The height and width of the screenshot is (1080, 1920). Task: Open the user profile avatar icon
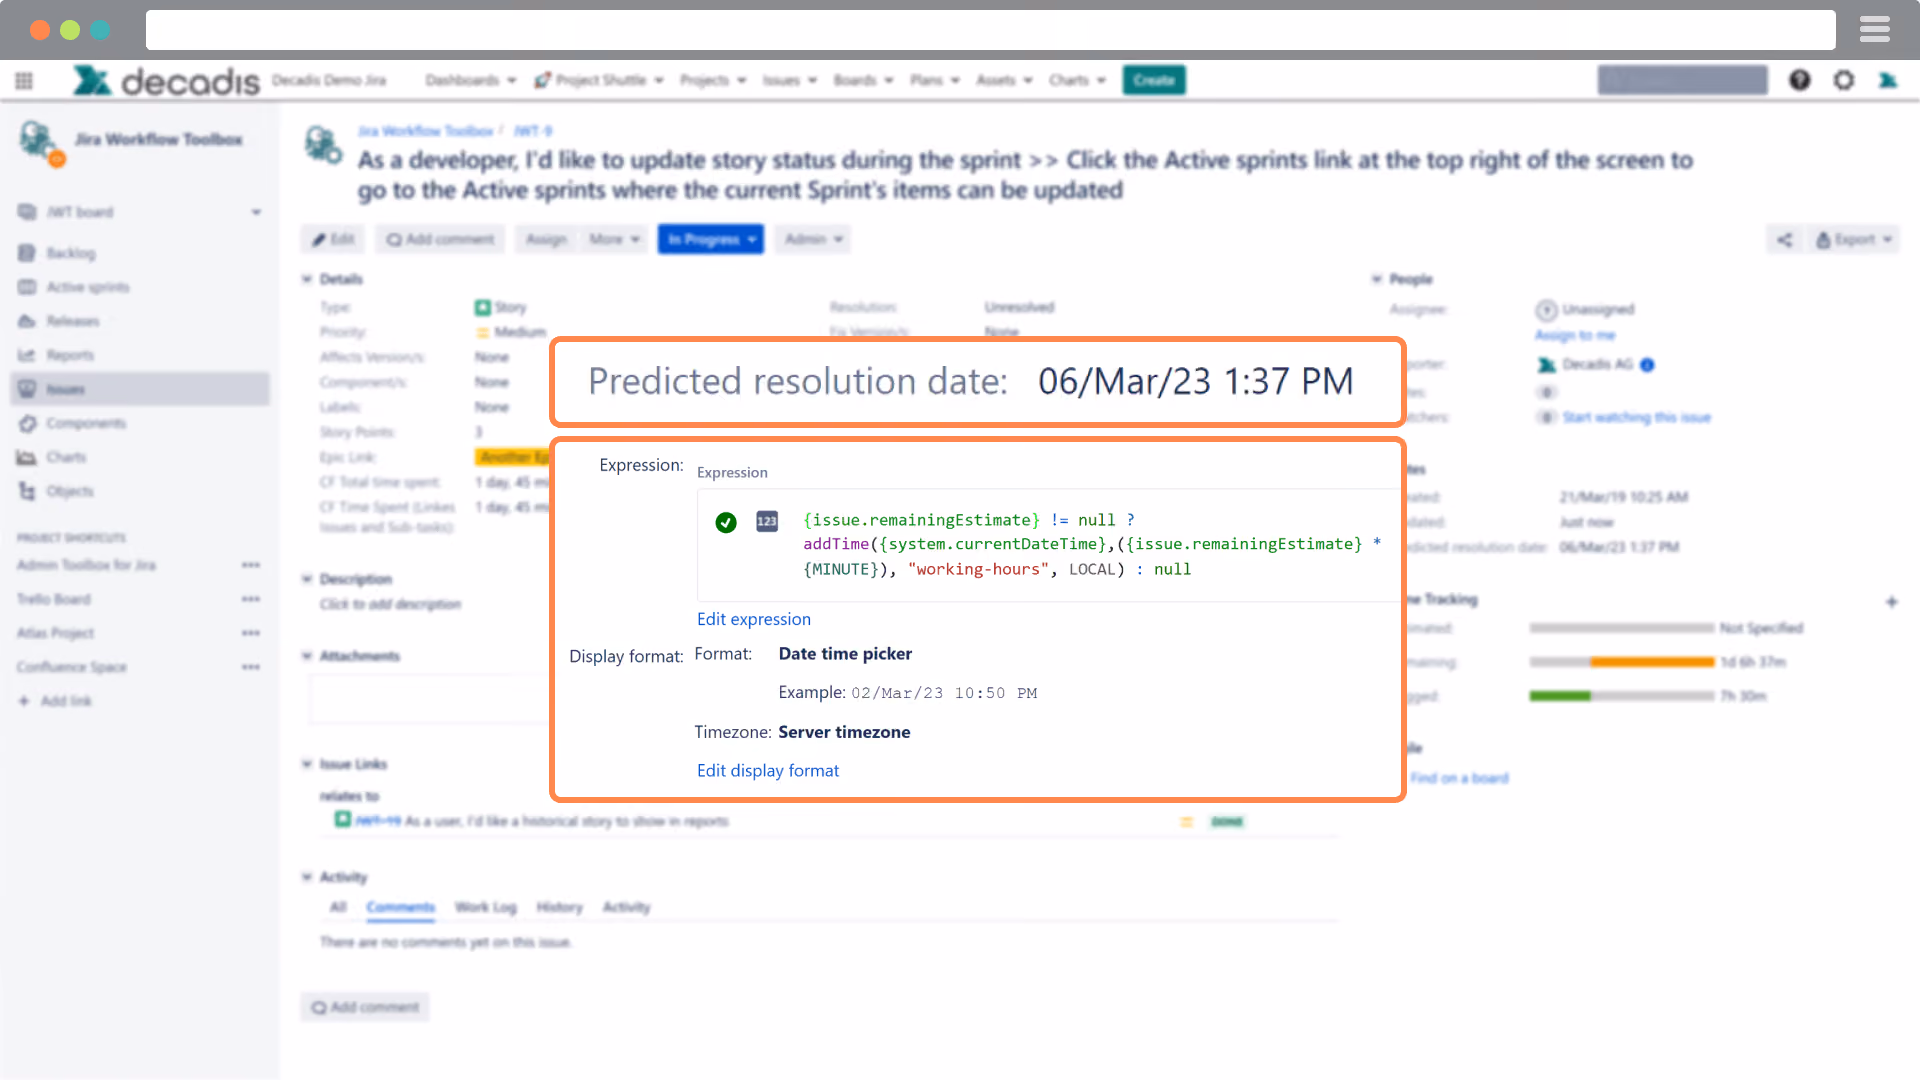pyautogui.click(x=1888, y=80)
